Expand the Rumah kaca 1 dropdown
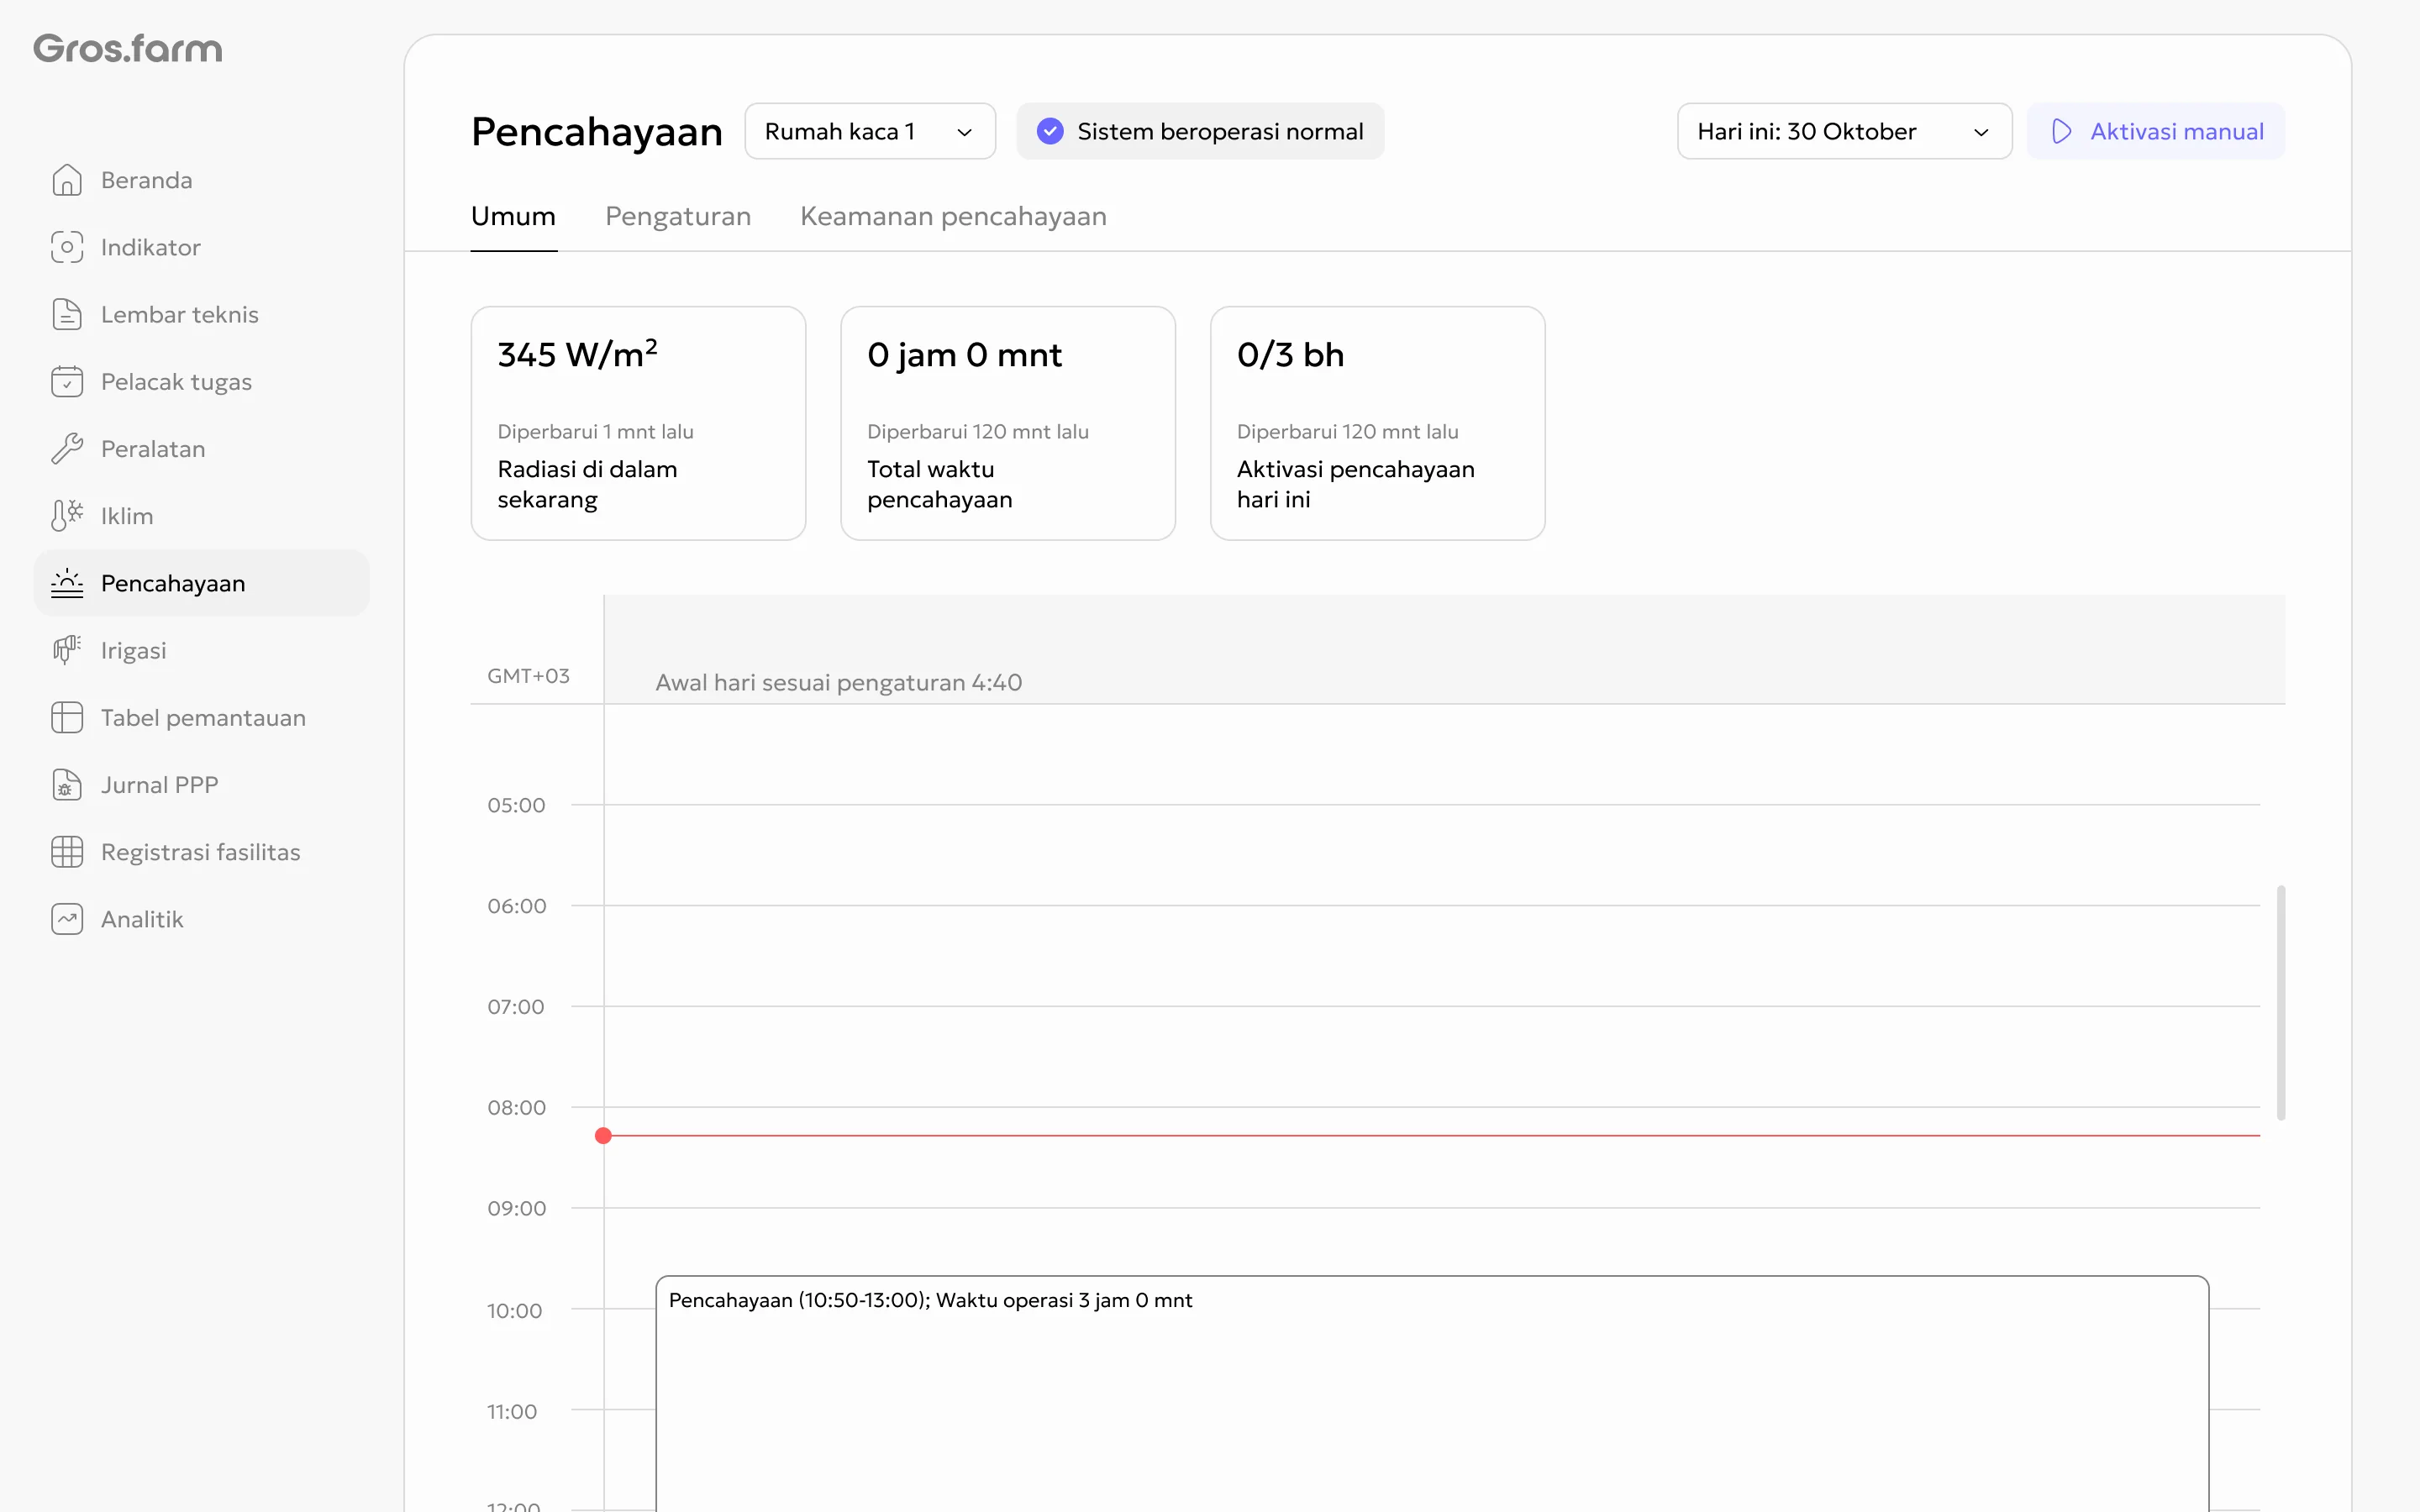Viewport: 2420px width, 1512px height. (870, 131)
